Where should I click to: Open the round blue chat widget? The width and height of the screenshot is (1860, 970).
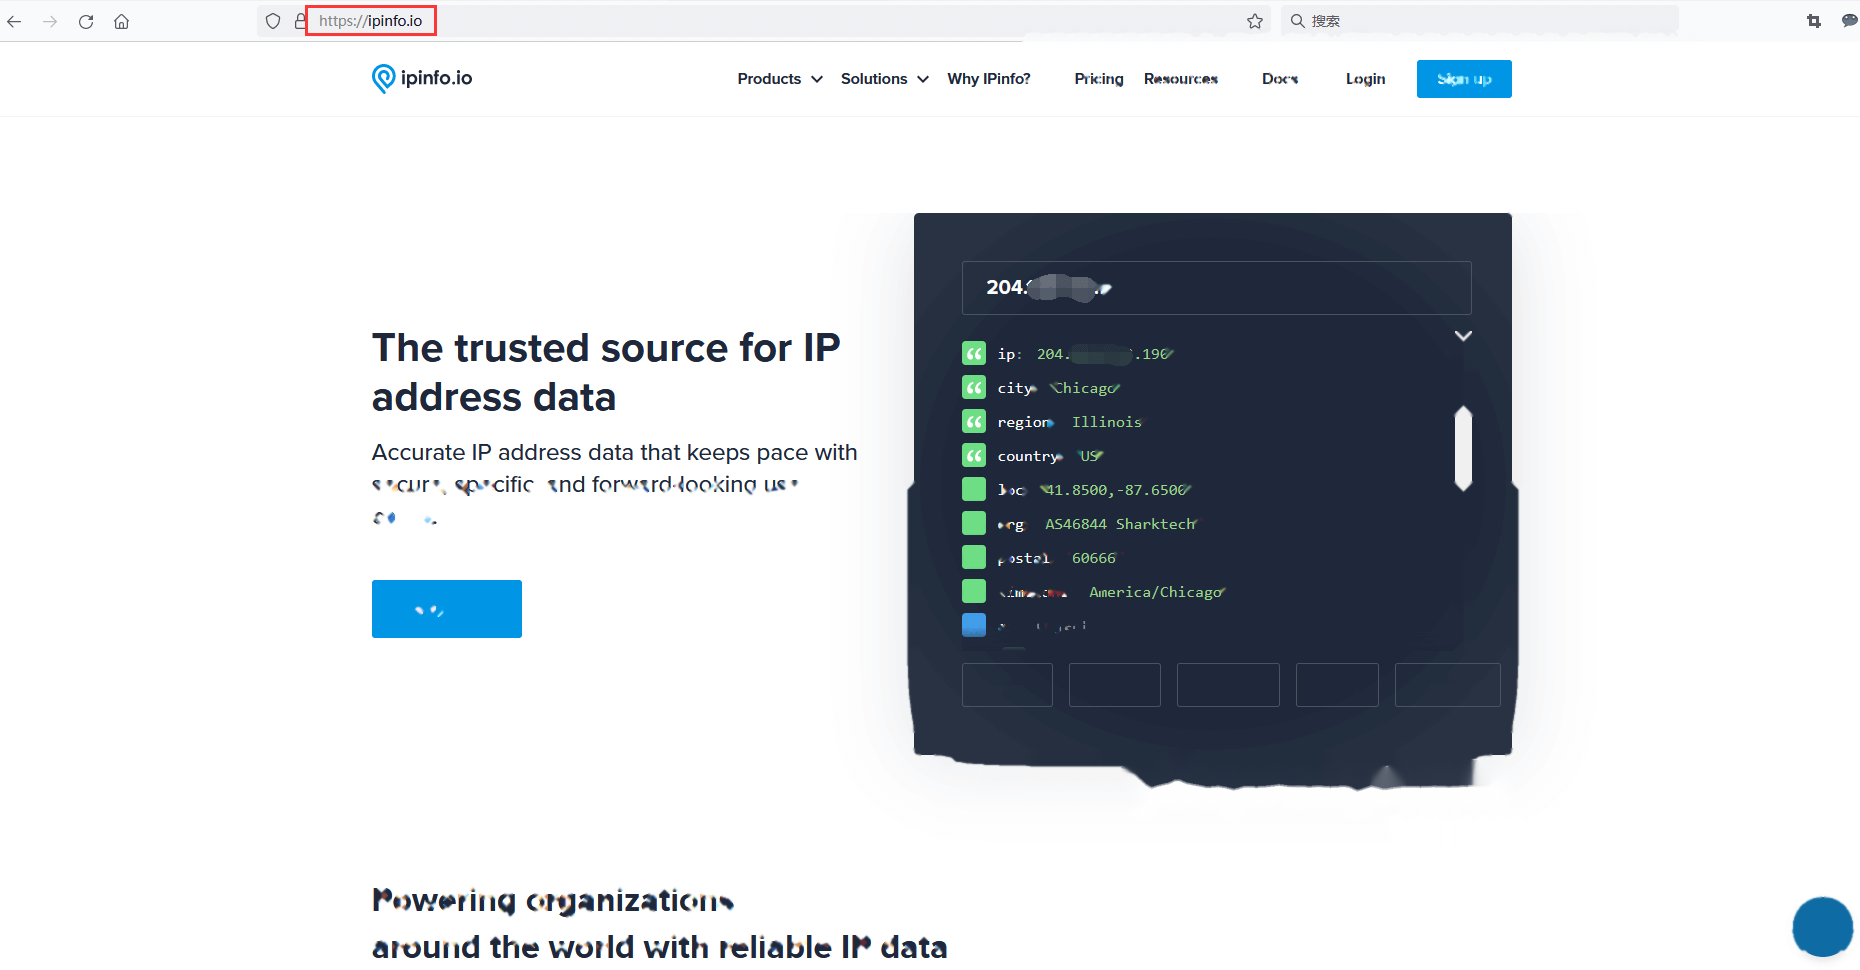click(1822, 927)
